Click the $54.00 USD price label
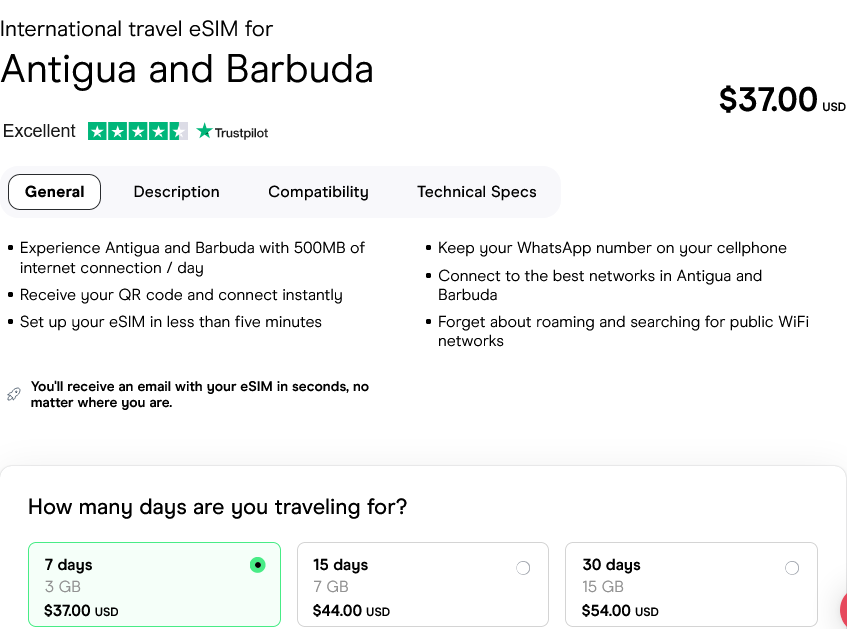 coord(620,611)
